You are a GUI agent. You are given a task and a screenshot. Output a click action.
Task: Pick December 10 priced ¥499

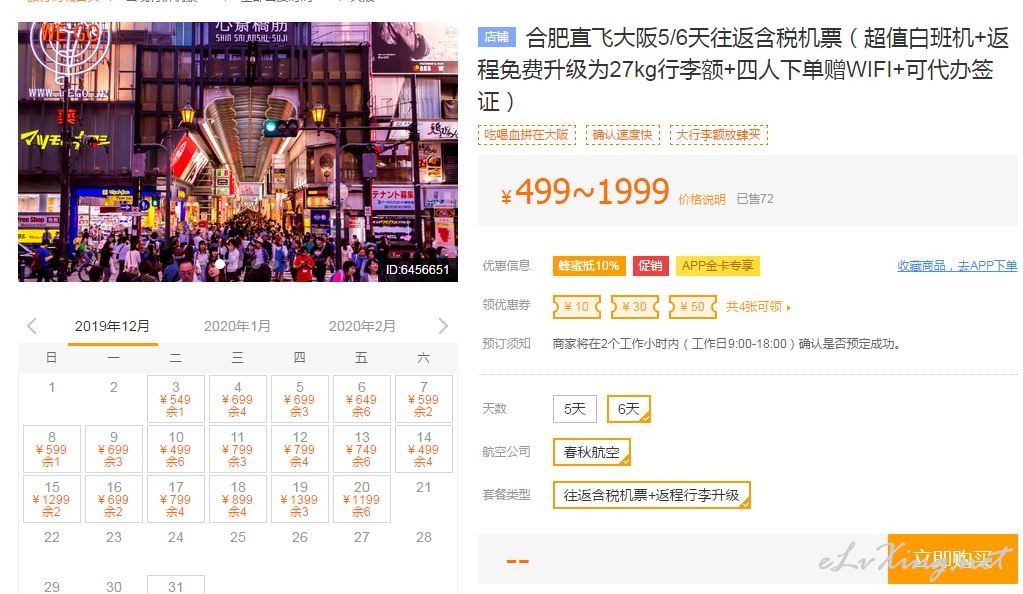(x=176, y=449)
